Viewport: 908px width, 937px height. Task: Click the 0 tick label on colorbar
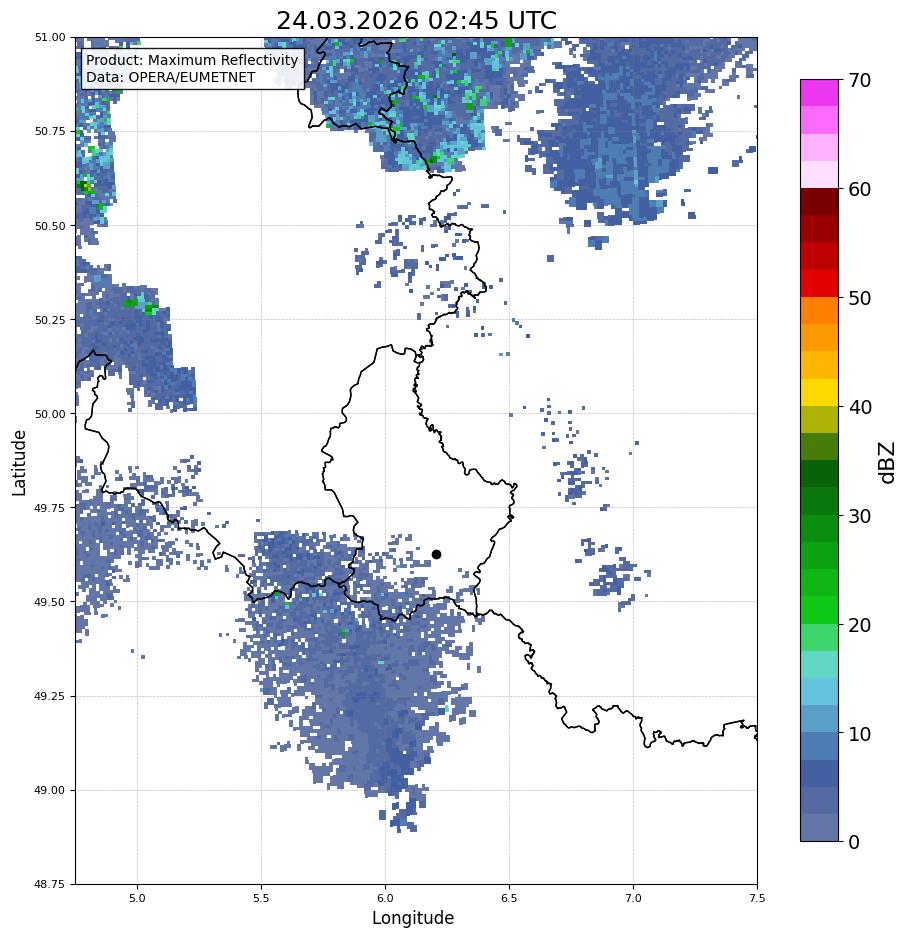(x=854, y=842)
